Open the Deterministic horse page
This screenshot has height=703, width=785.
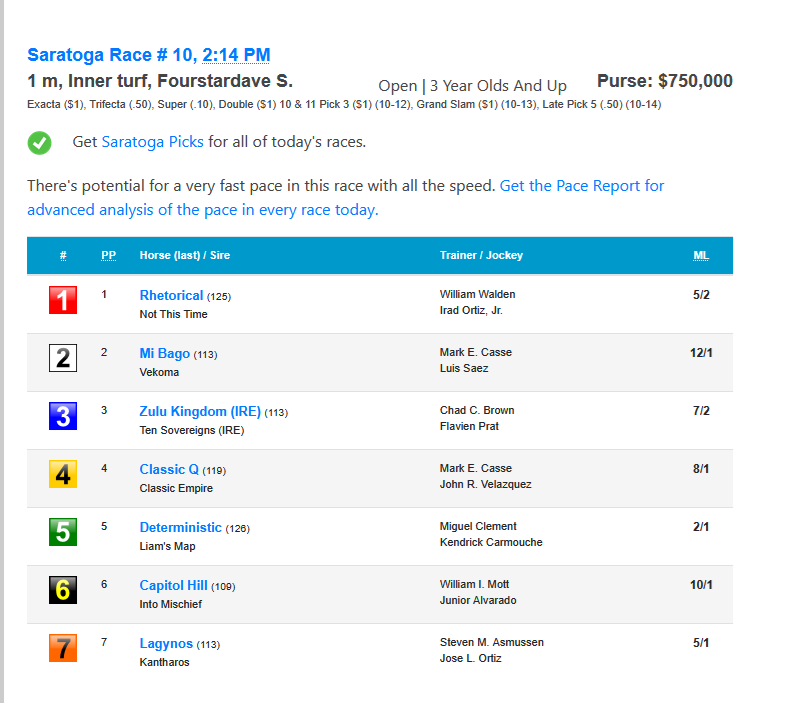(x=181, y=527)
